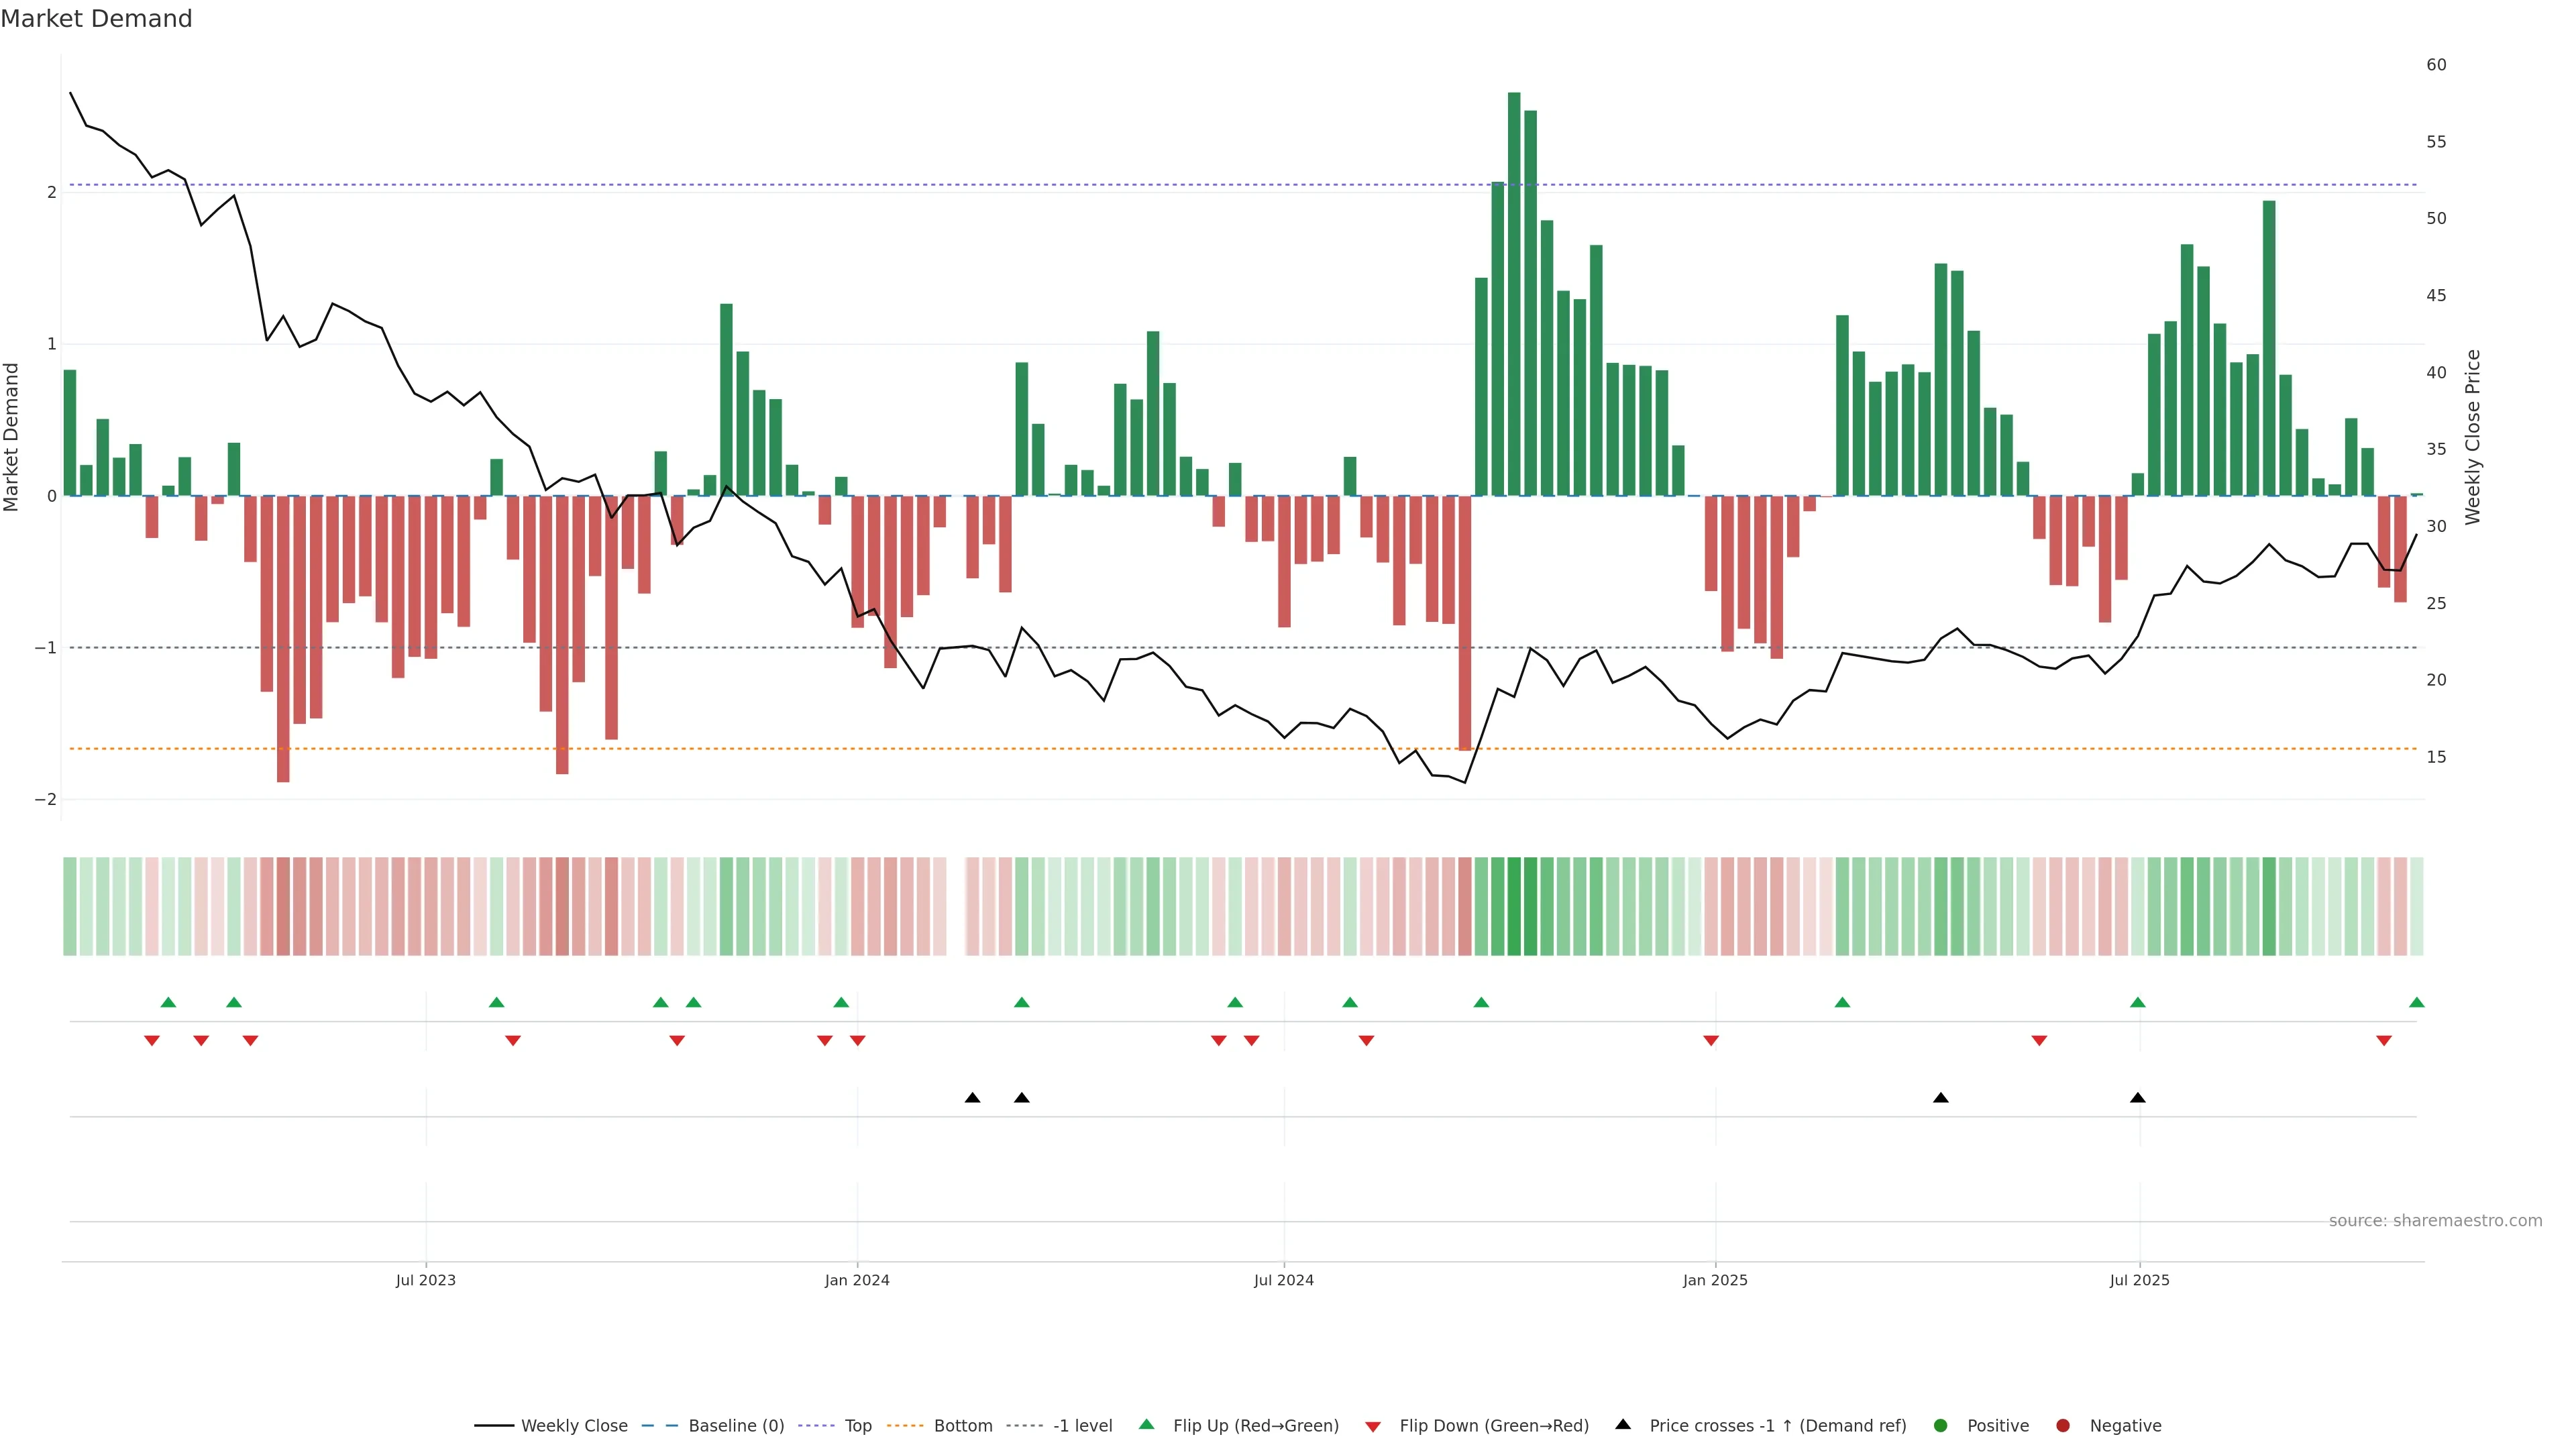Click the green Positive legend circle
Screen dimensions: 2576x1449
(1941, 1425)
